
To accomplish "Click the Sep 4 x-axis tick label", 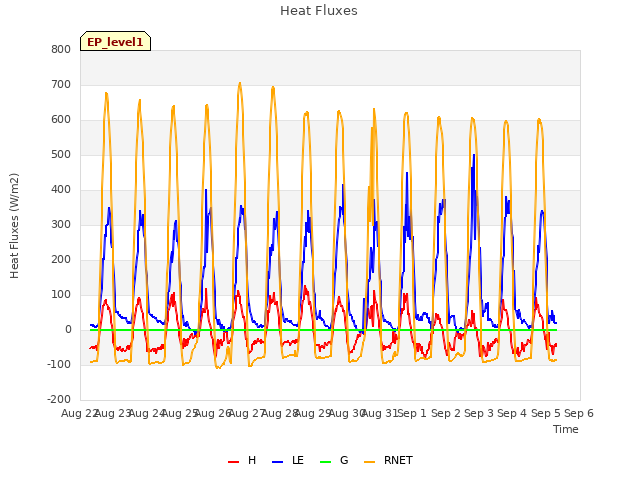I will tap(512, 413).
